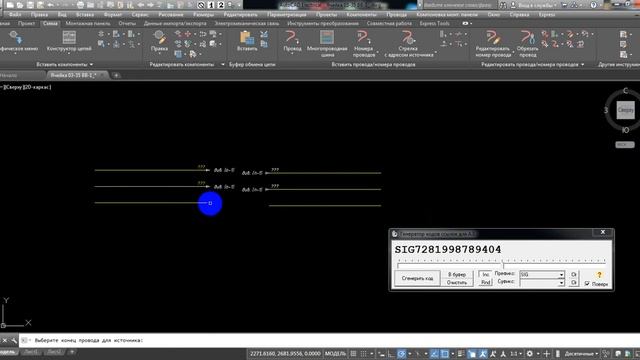
Task: Click the print icon in quick access toolbar
Action: pos(80,5)
